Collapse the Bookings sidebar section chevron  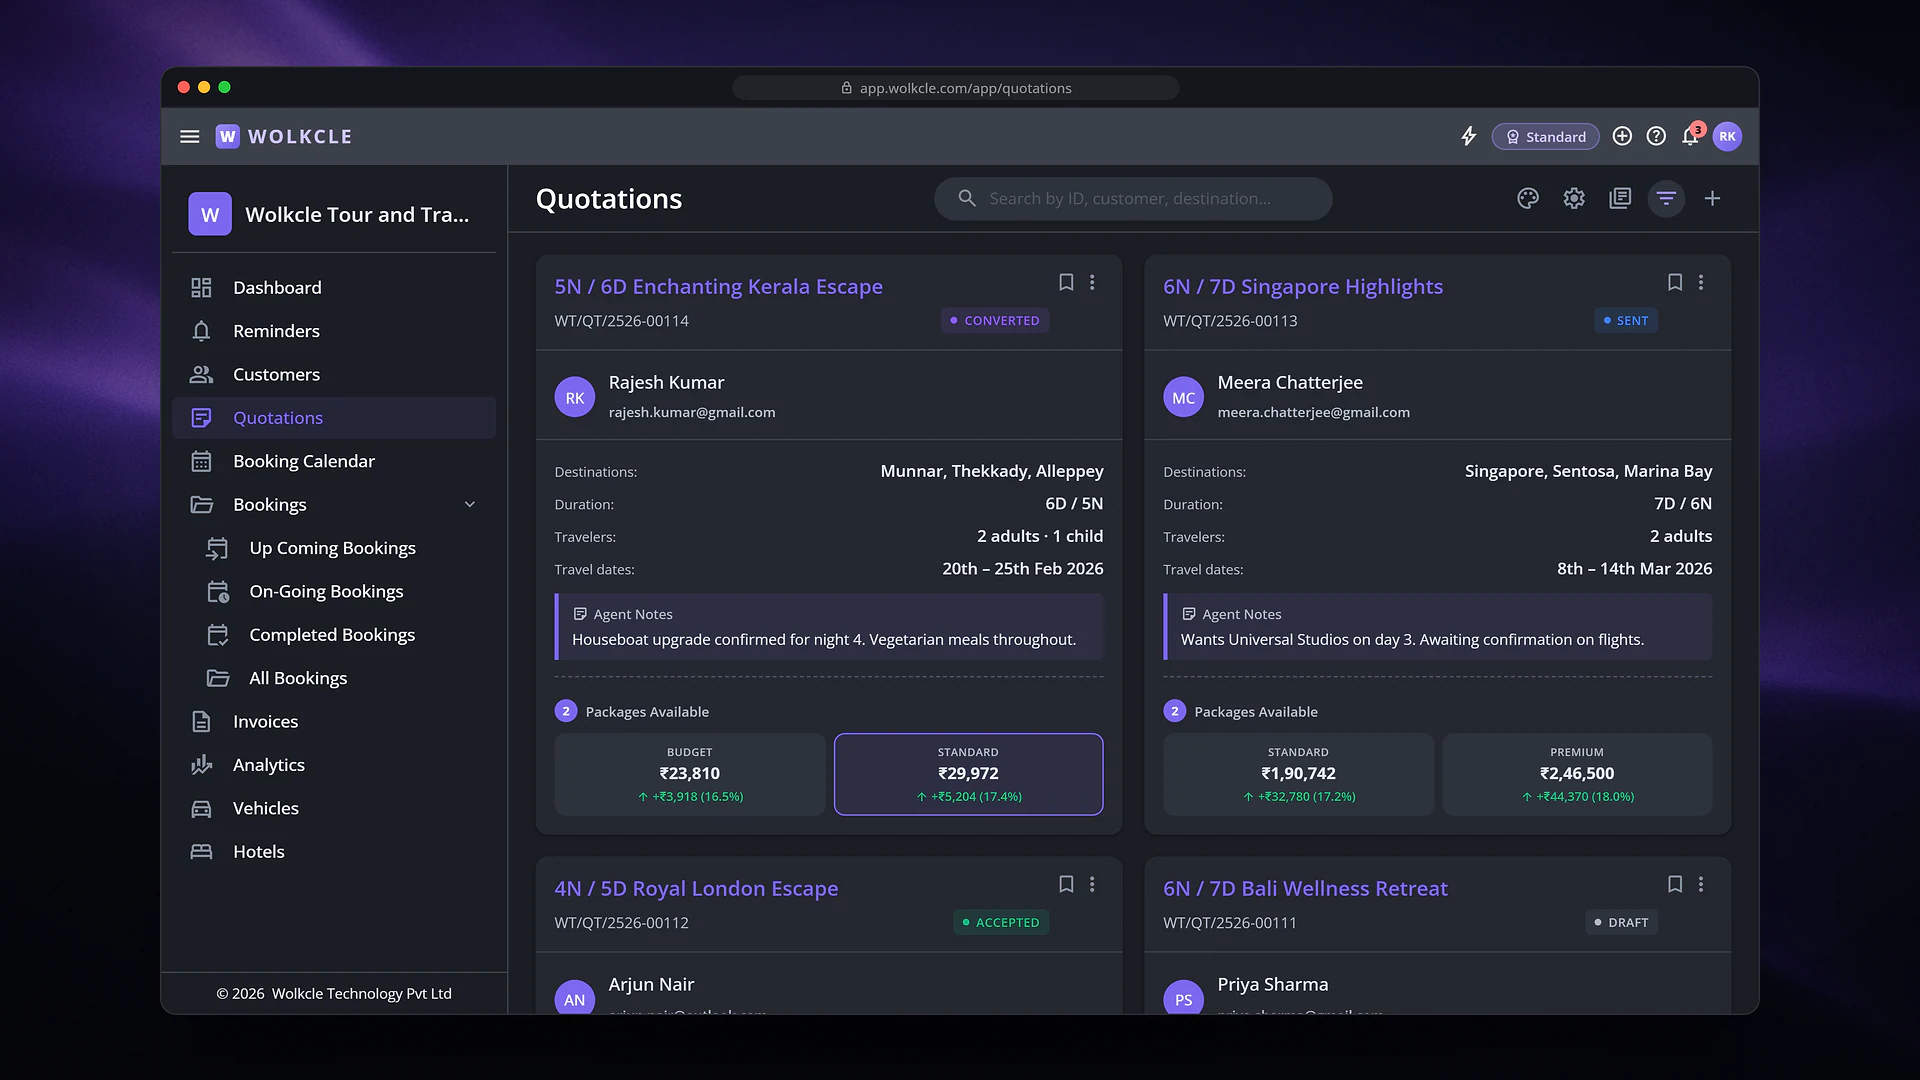click(470, 505)
